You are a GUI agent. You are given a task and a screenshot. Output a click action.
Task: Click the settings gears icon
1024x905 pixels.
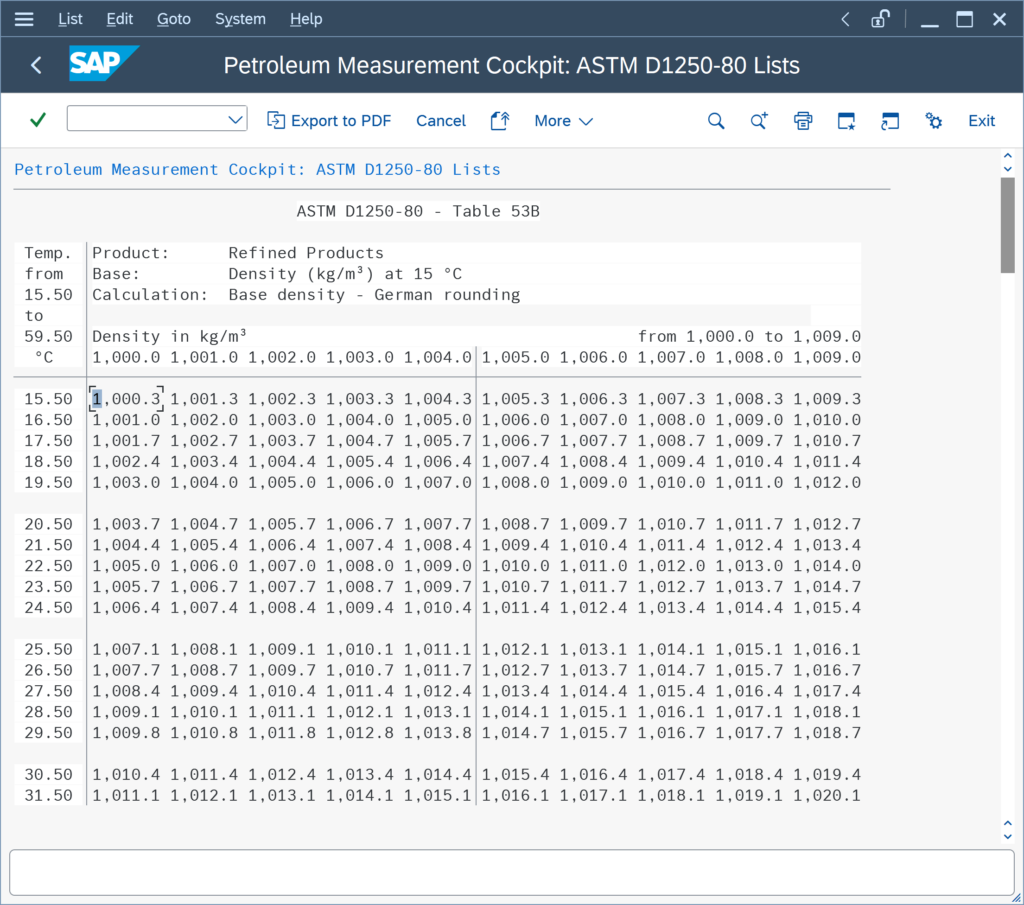point(934,121)
